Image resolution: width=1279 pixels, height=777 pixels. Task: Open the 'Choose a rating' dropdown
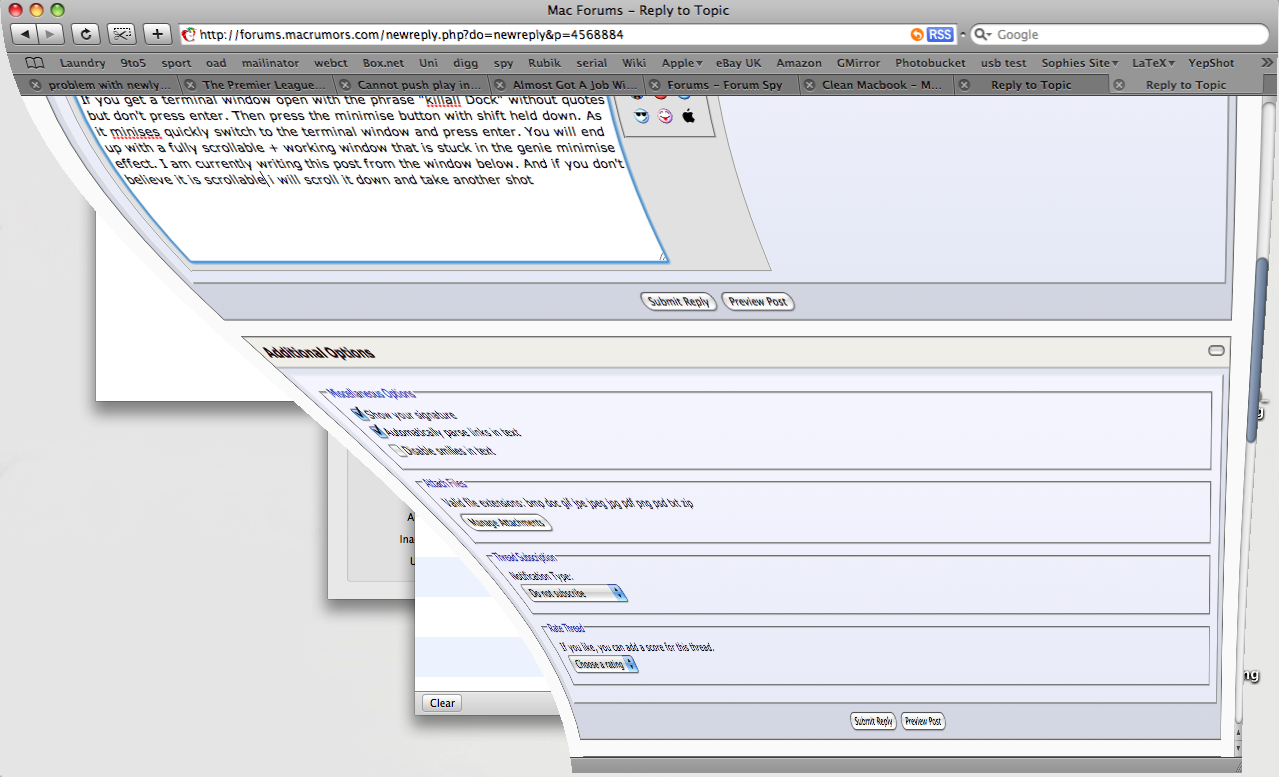[x=605, y=664]
